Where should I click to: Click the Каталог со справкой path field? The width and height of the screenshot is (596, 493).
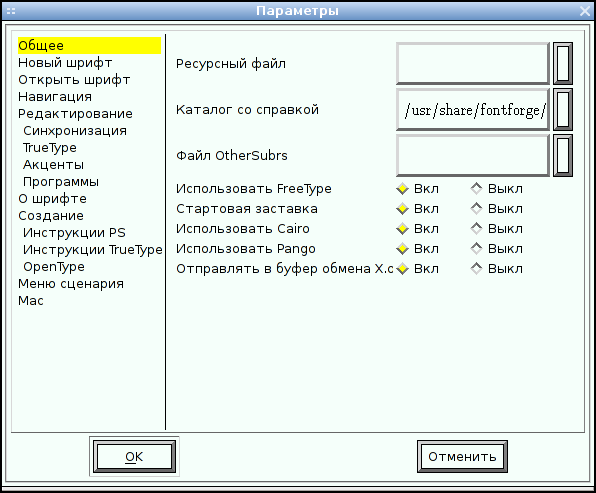tap(473, 110)
